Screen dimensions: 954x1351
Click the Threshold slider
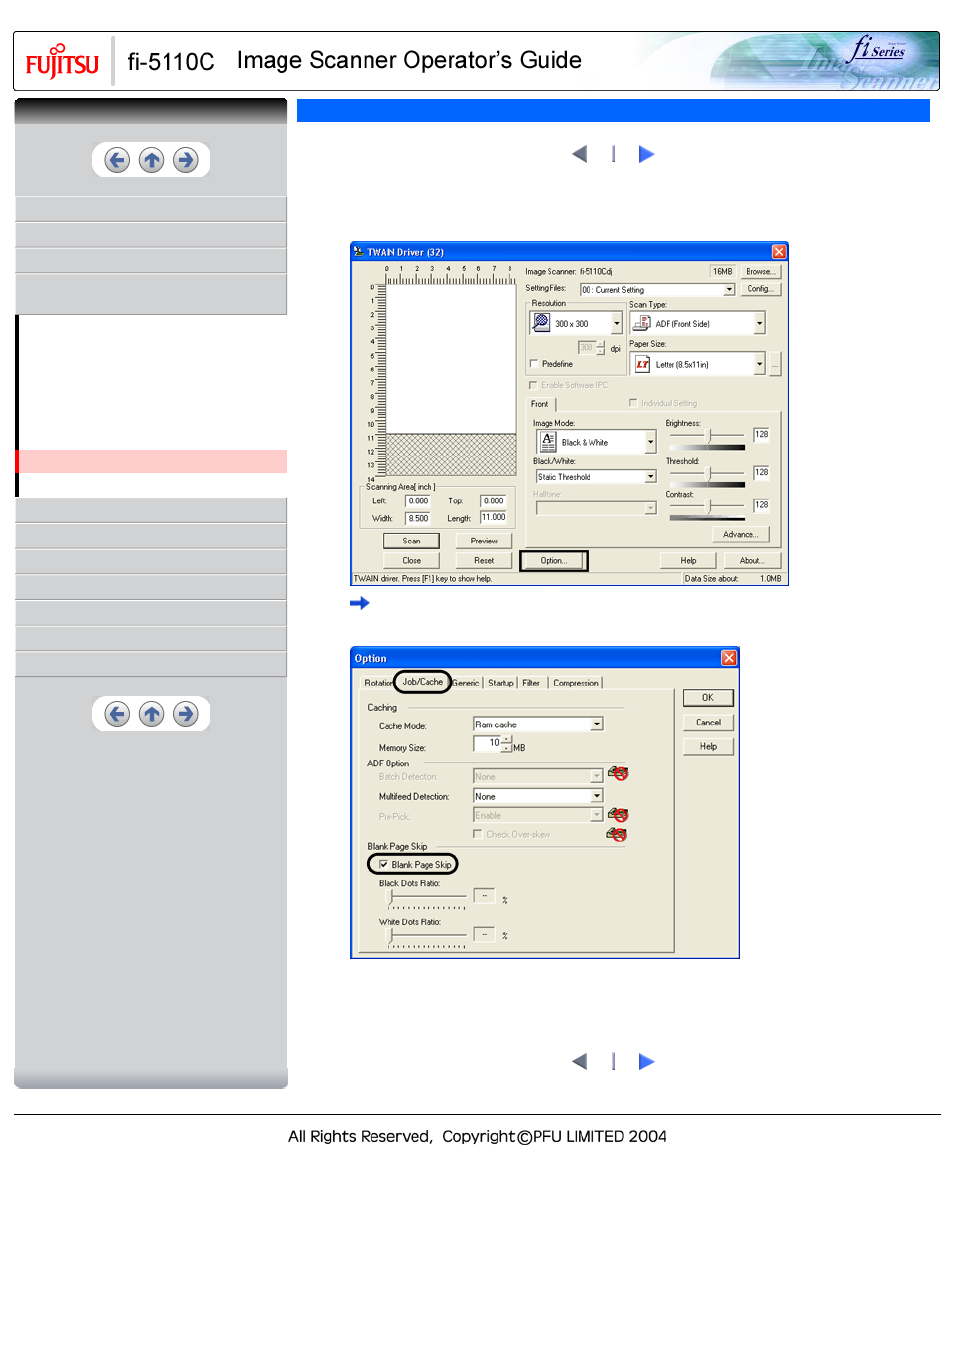(709, 473)
